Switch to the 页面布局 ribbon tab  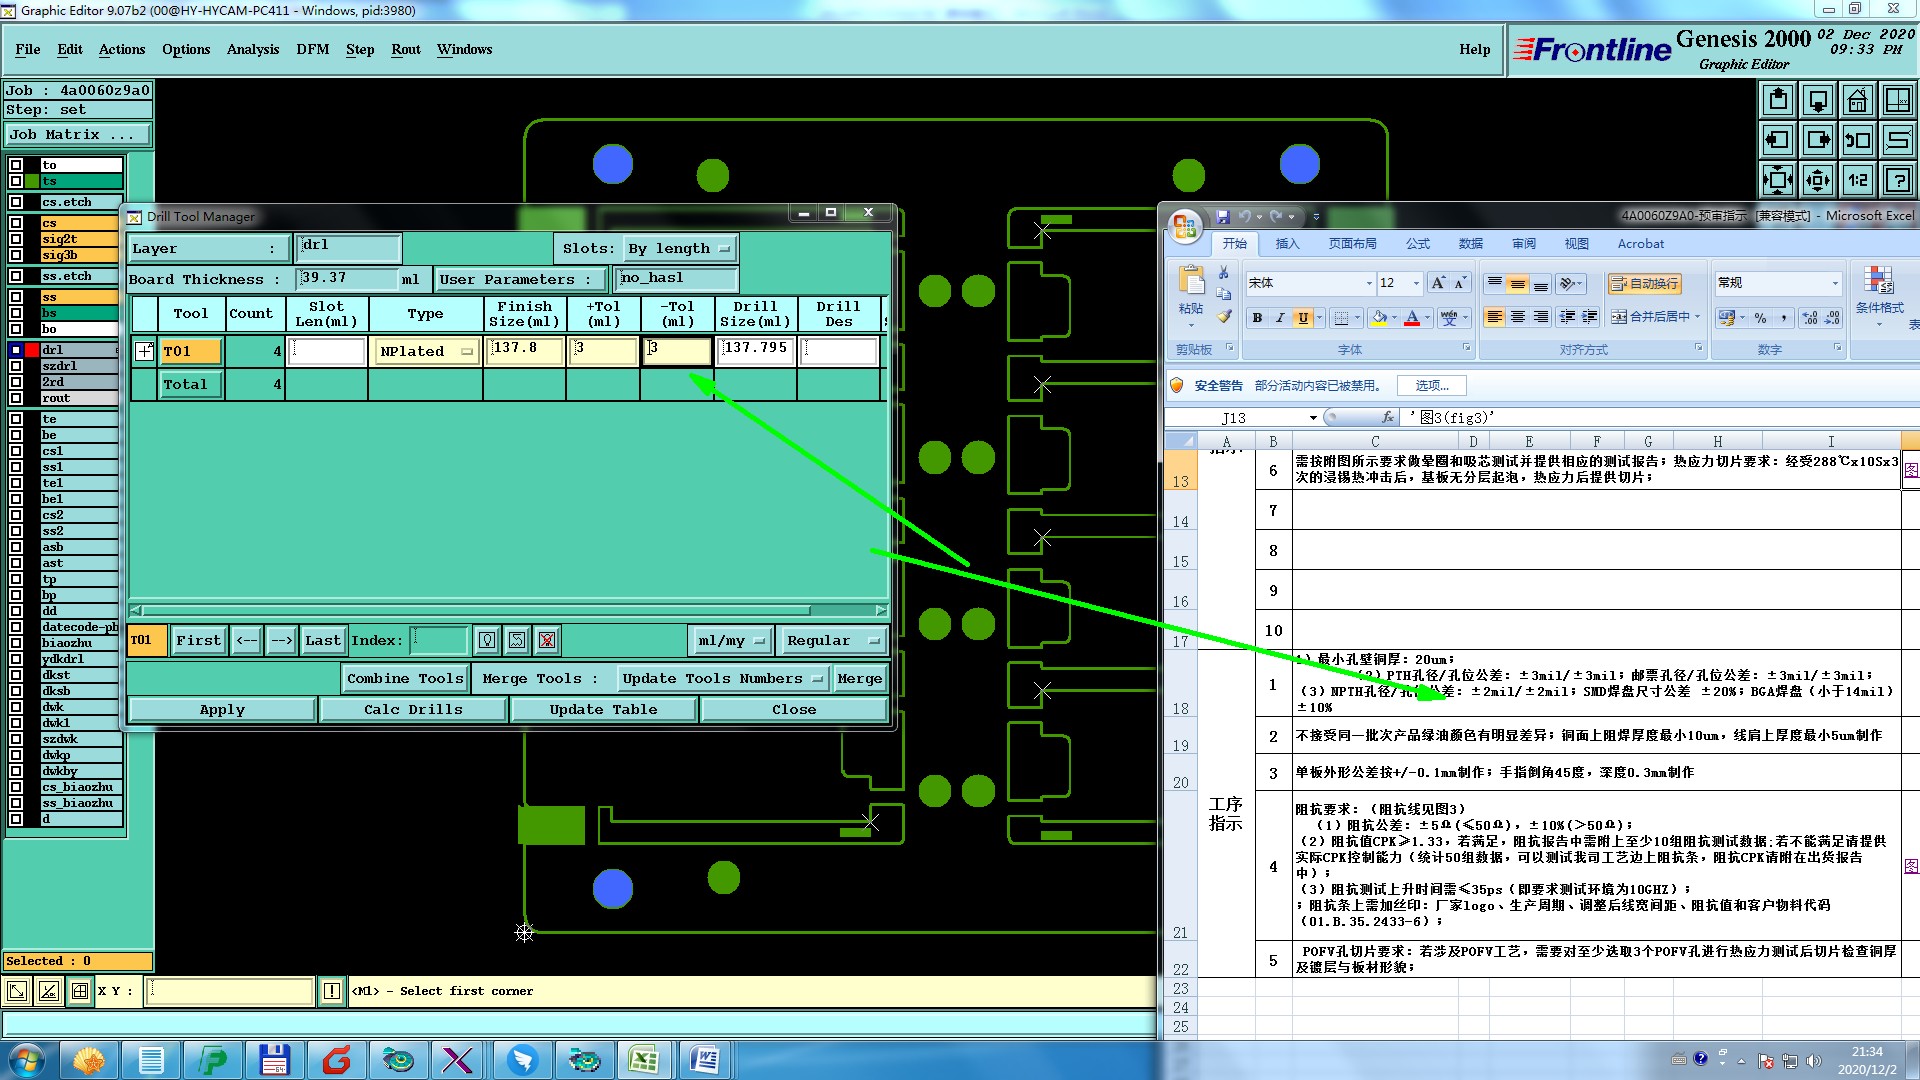(x=1352, y=244)
